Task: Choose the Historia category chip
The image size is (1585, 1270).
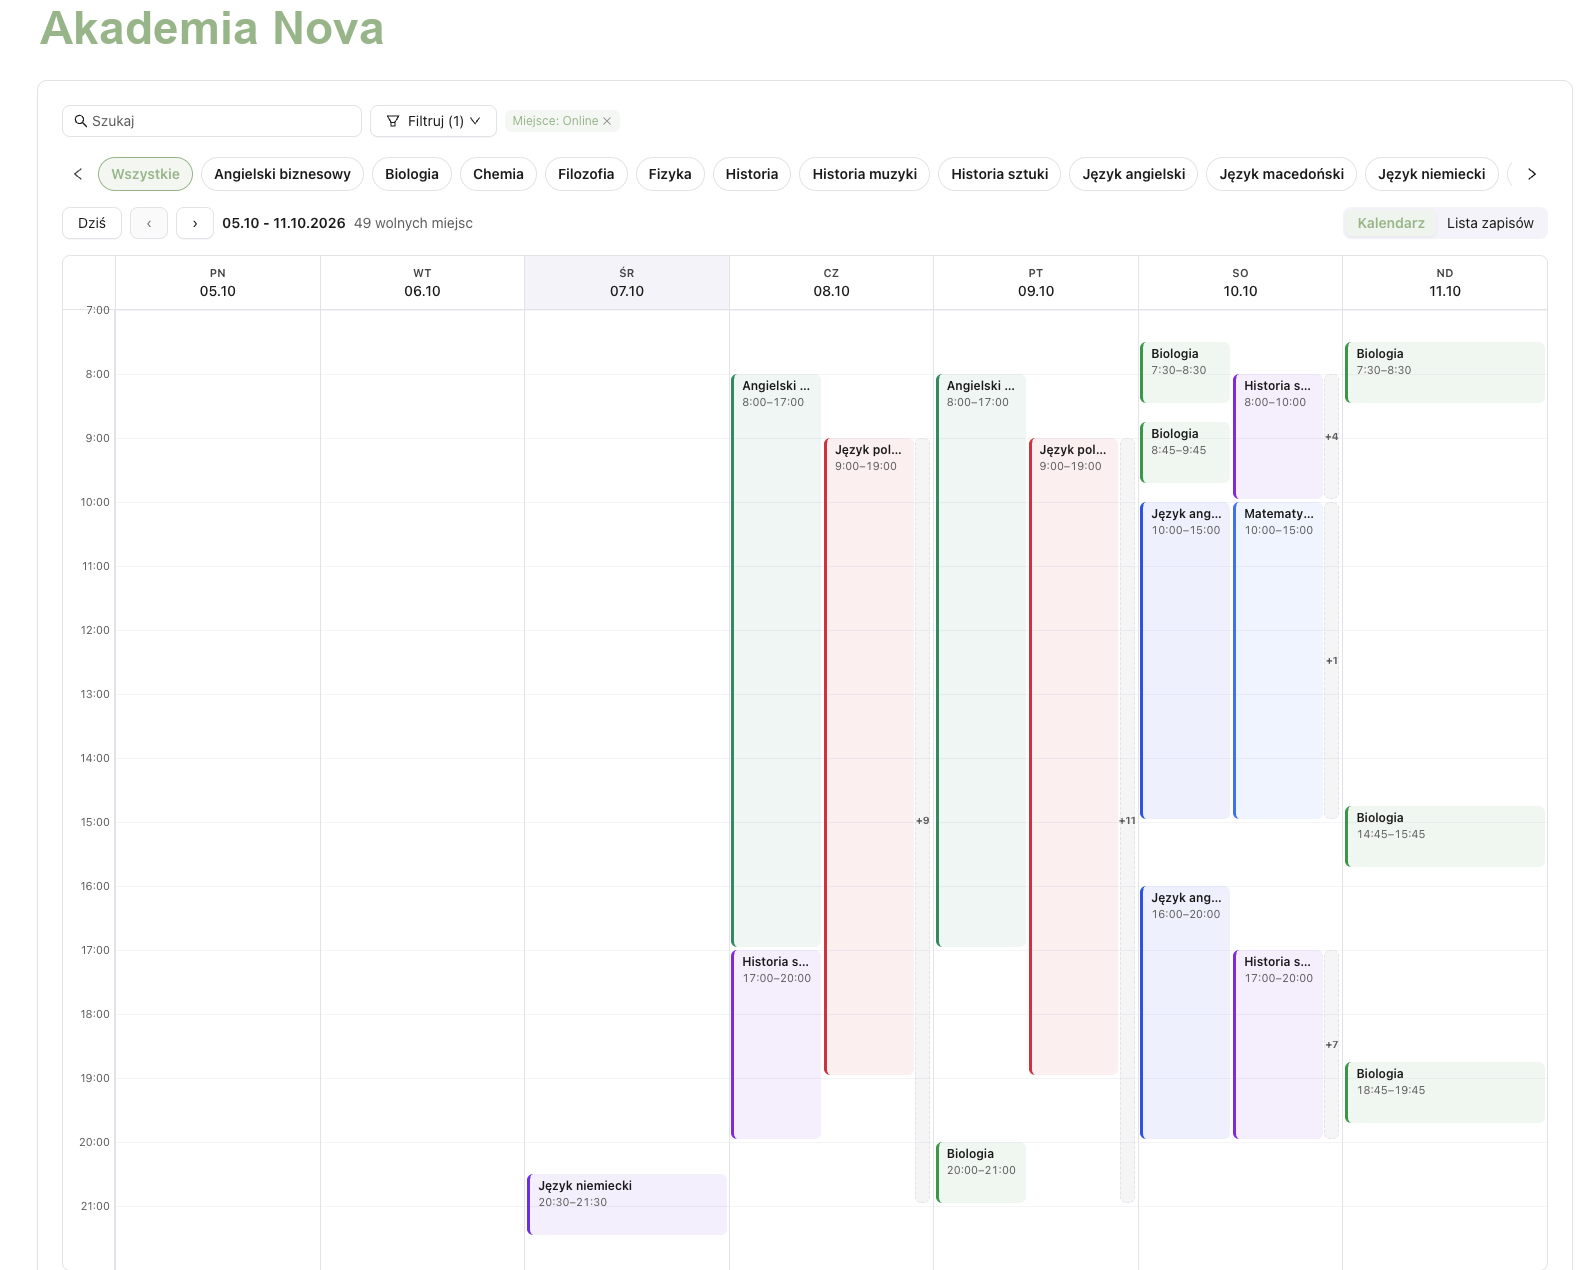Action: point(752,174)
